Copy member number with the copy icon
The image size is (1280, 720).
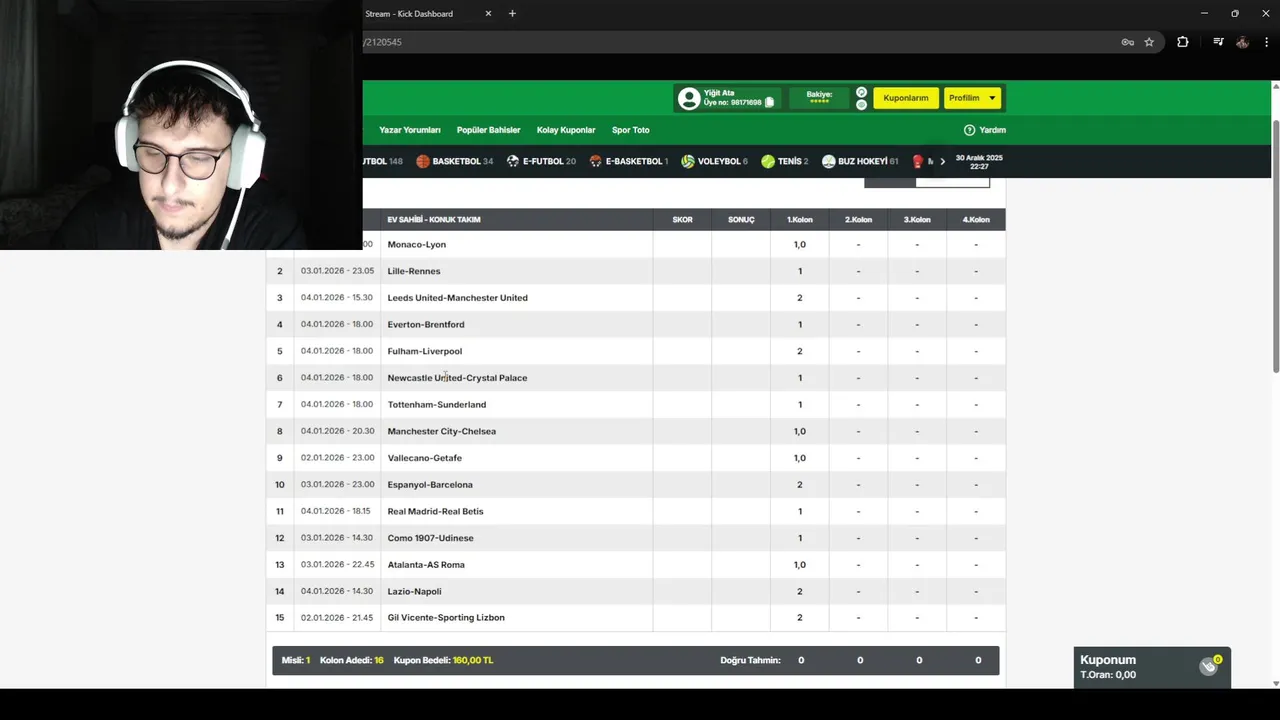tap(769, 102)
